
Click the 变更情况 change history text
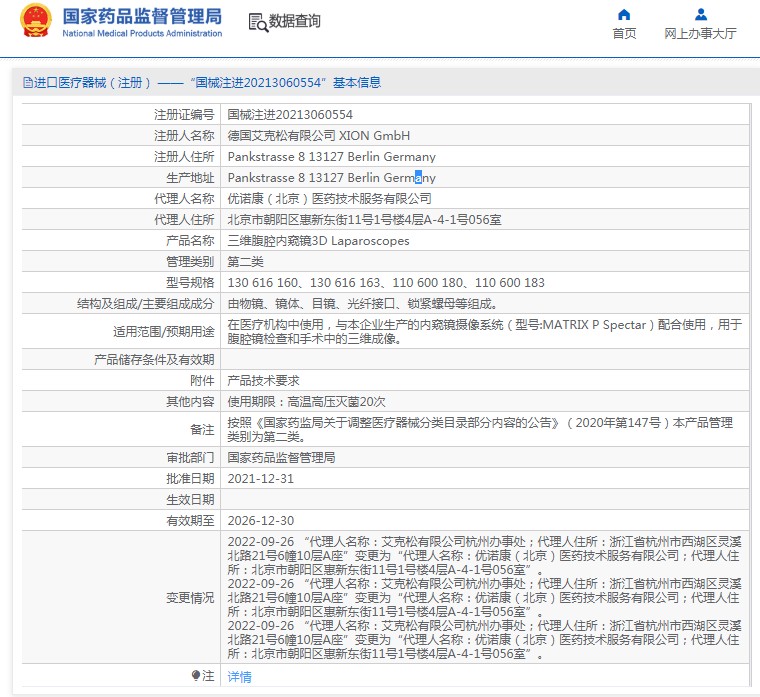(485, 598)
